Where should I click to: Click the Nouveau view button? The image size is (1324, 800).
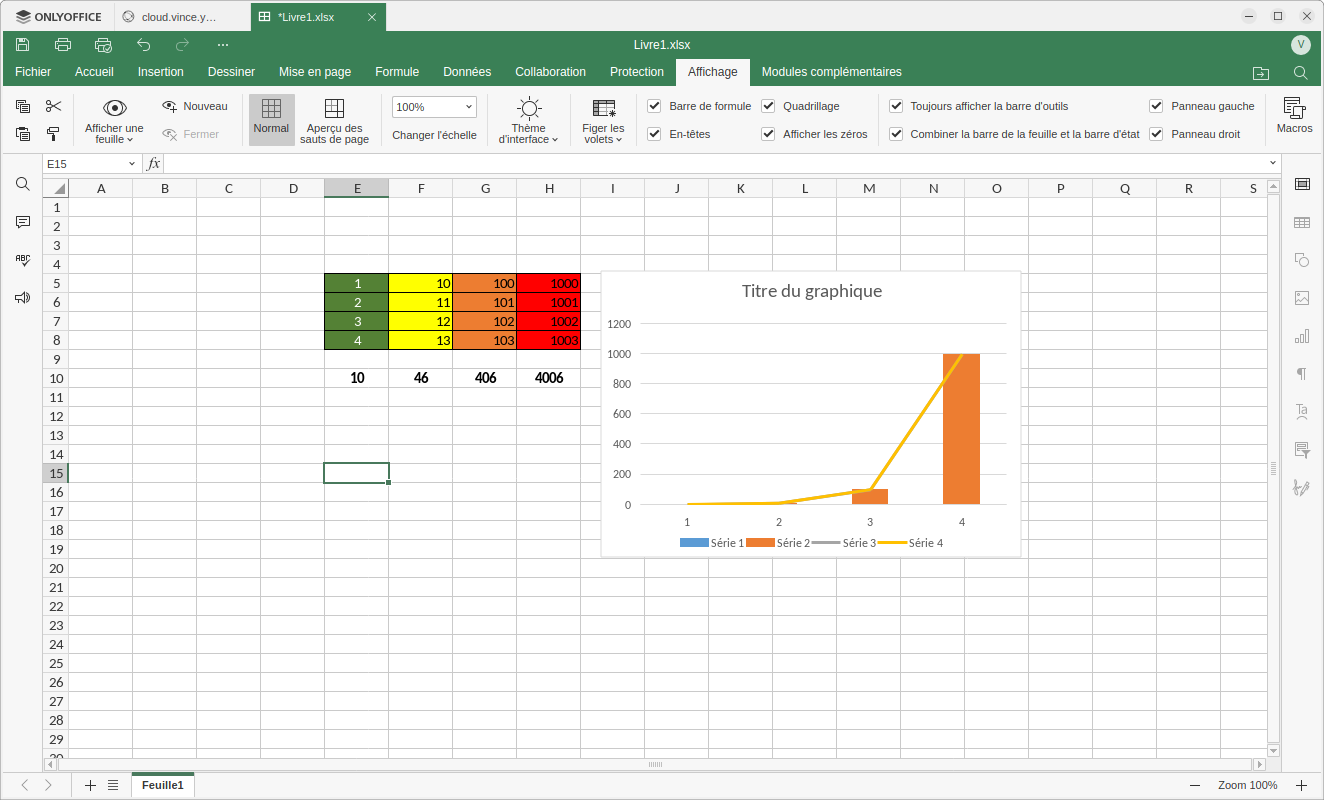pos(195,106)
